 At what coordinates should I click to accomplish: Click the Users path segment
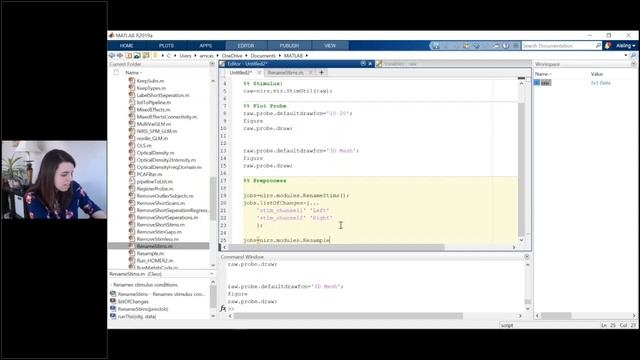(x=185, y=56)
